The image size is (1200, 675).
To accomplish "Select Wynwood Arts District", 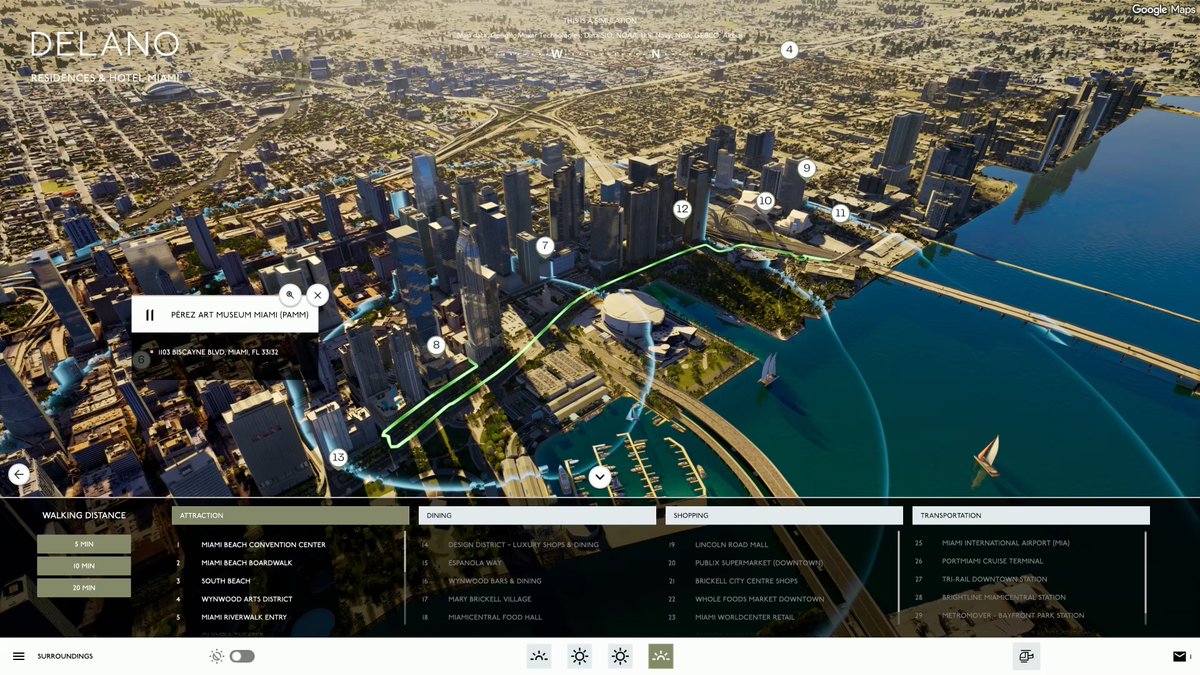I will 247,599.
